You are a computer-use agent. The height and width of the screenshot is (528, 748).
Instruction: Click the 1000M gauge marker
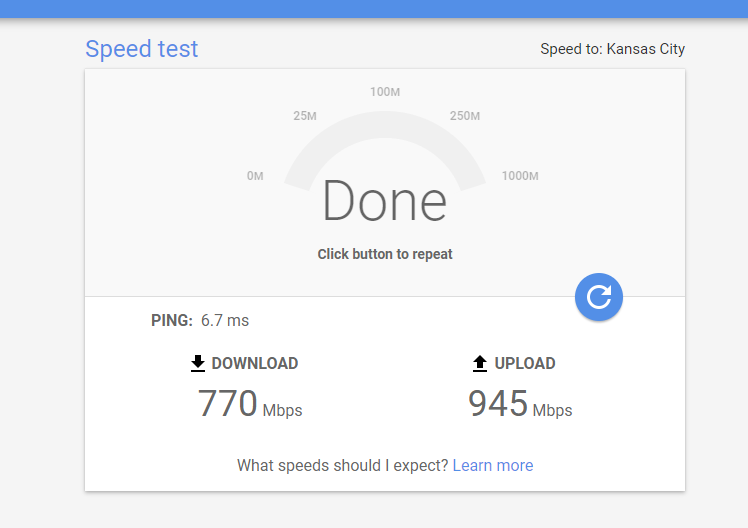(x=520, y=176)
